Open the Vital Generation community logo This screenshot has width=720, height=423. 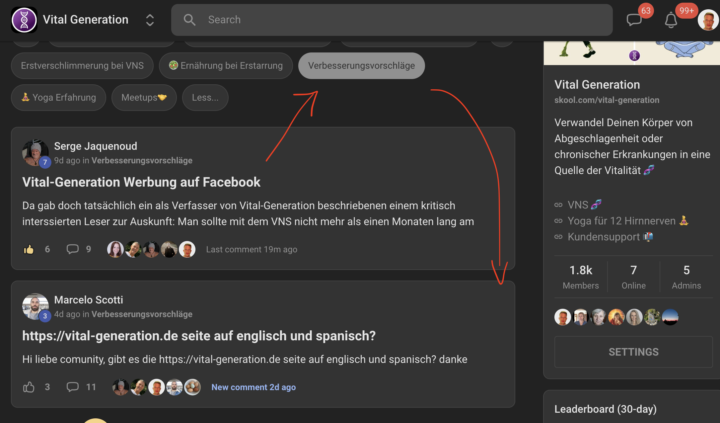[24, 20]
